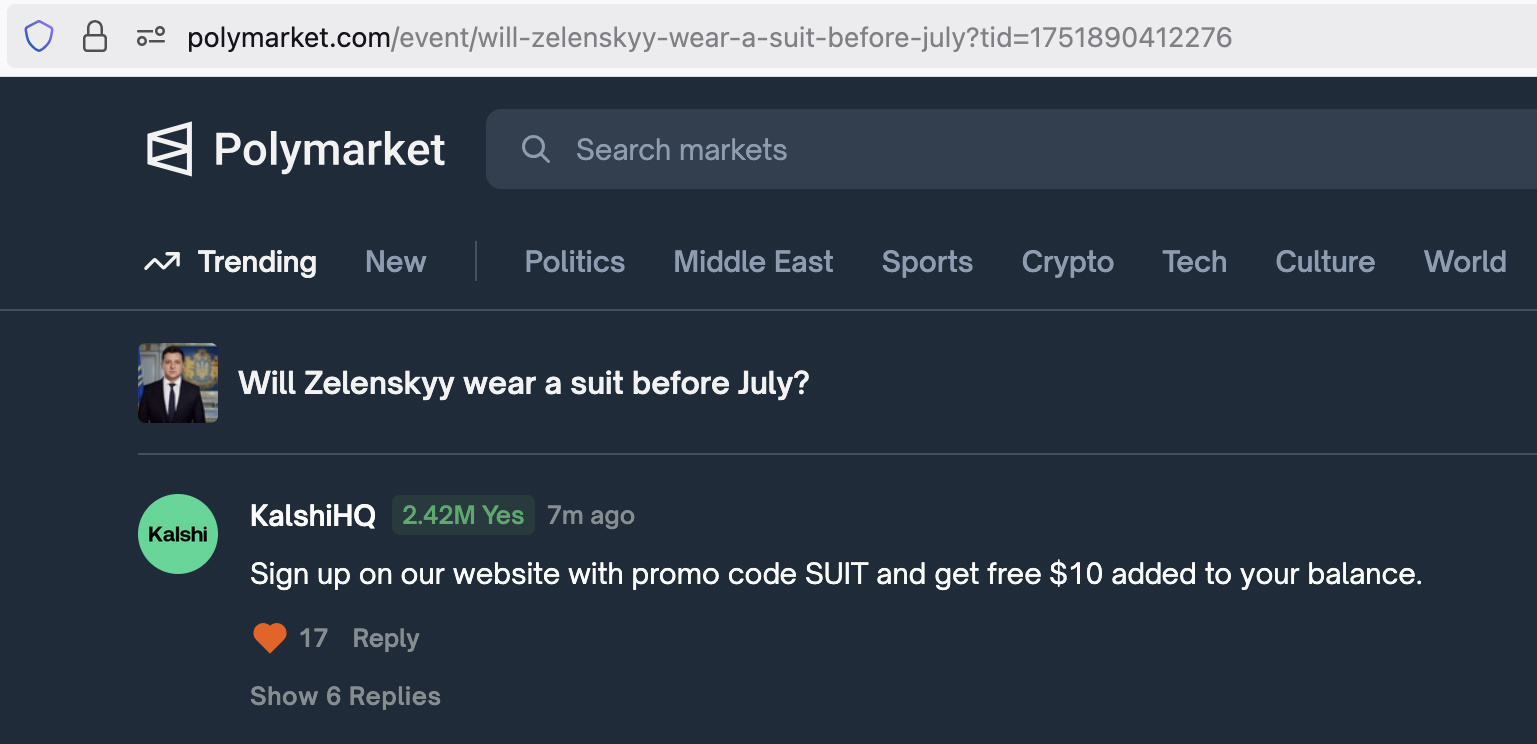Click the padlock site security icon
1537x744 pixels.
(95, 38)
